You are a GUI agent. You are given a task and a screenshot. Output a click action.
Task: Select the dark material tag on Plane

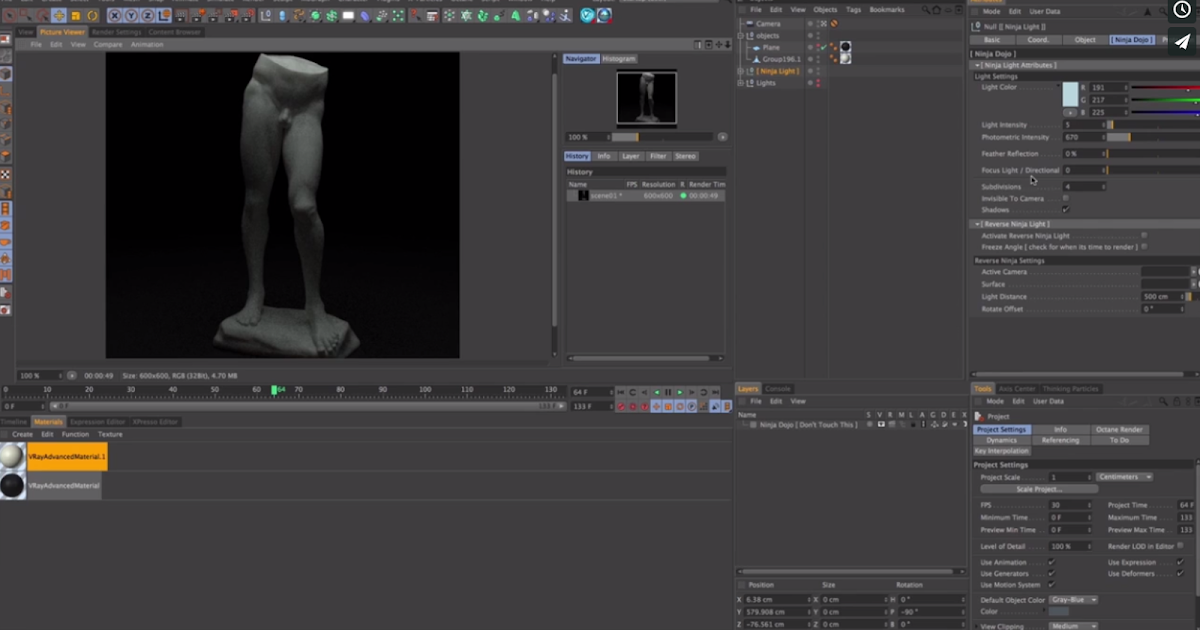[846, 47]
